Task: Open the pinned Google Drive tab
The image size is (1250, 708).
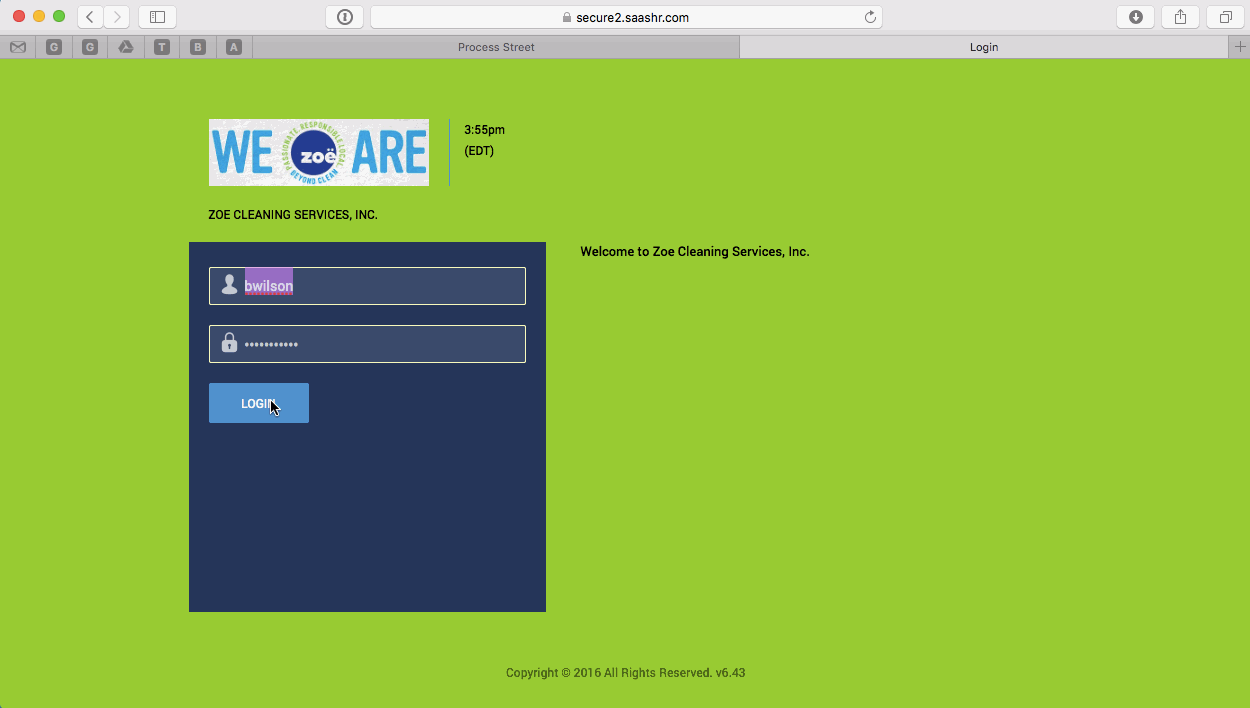Action: click(126, 47)
